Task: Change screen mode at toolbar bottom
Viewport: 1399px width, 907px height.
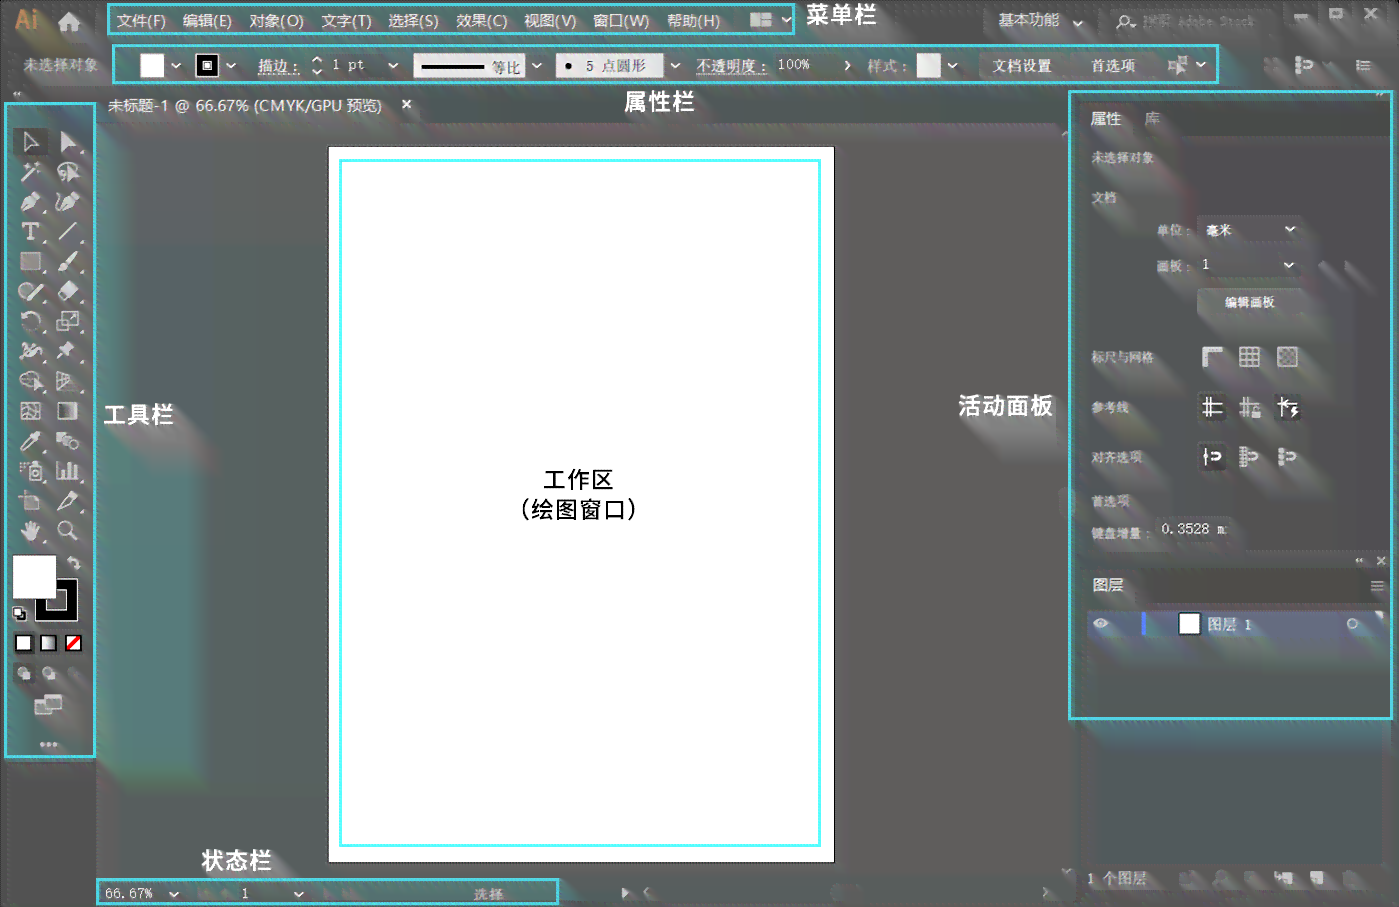Action: pos(48,706)
